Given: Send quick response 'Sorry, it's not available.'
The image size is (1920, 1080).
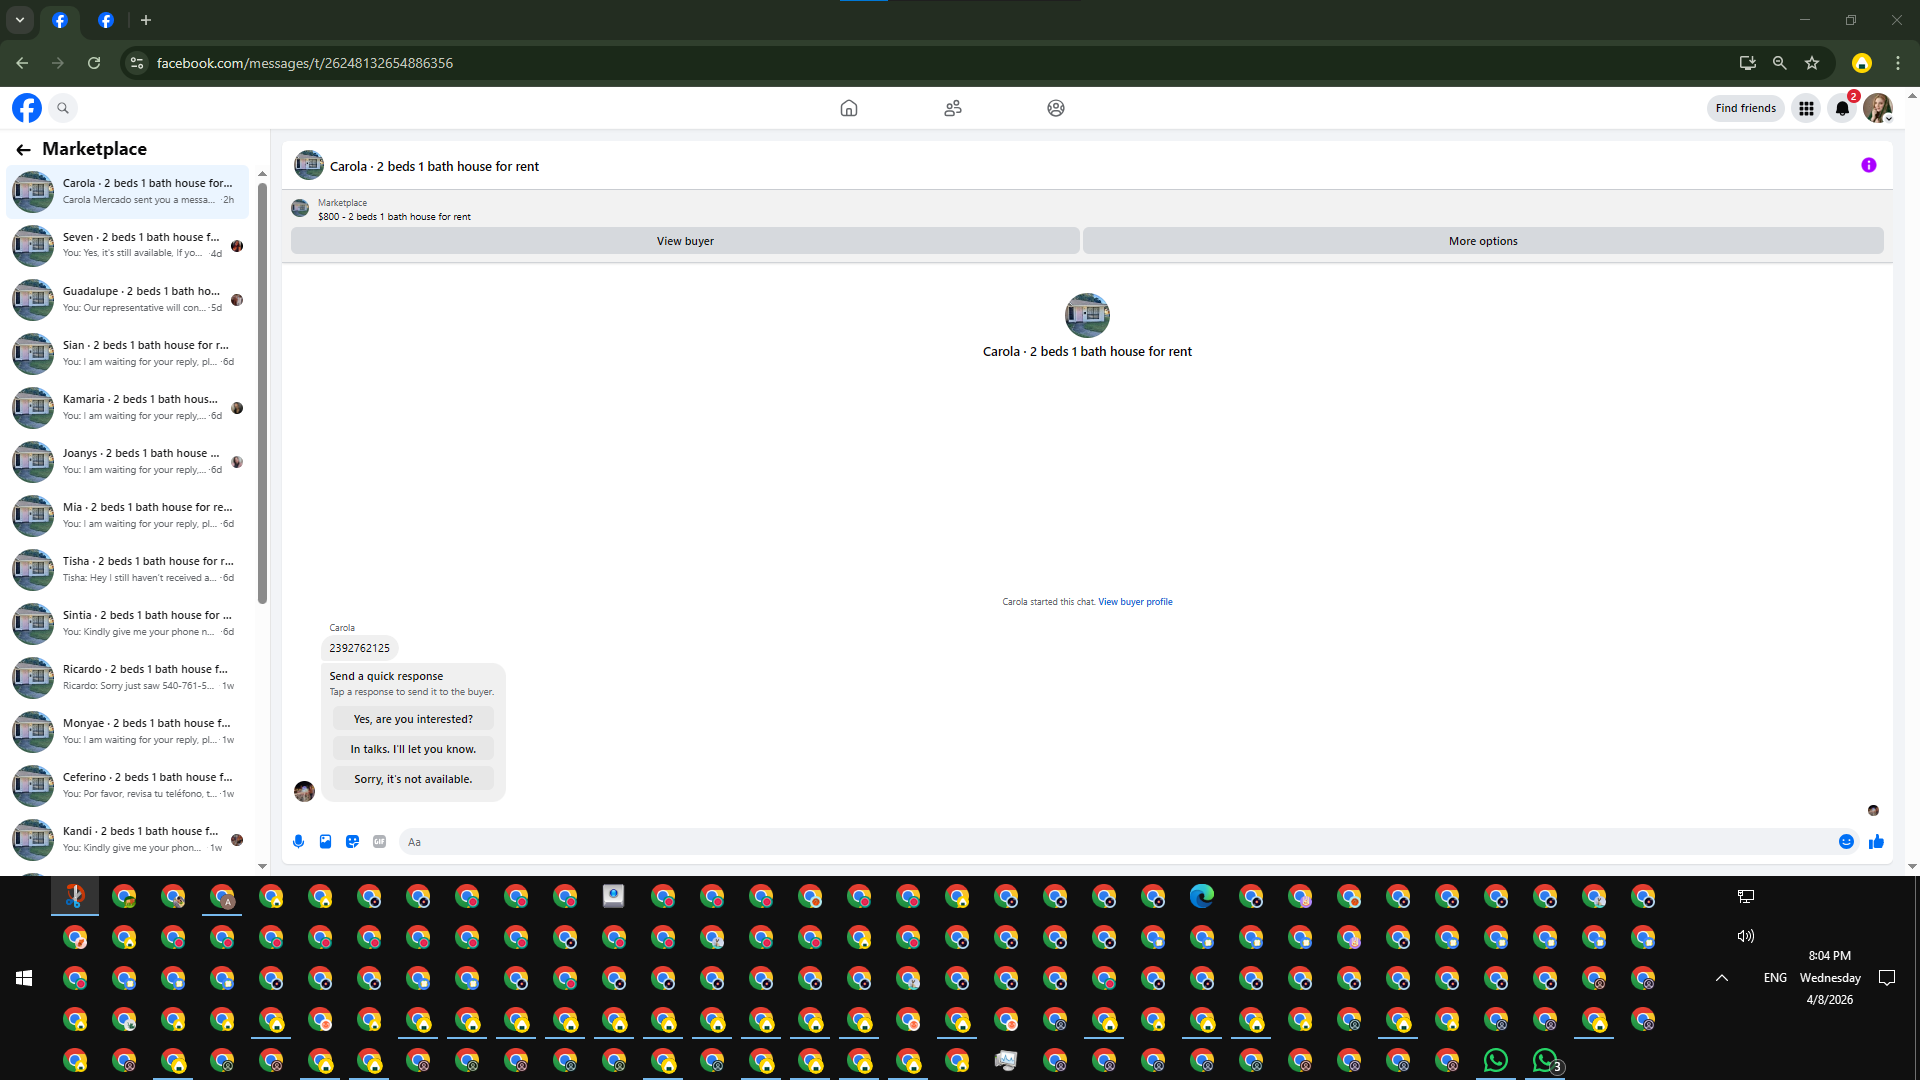Looking at the screenshot, I should pyautogui.click(x=413, y=779).
